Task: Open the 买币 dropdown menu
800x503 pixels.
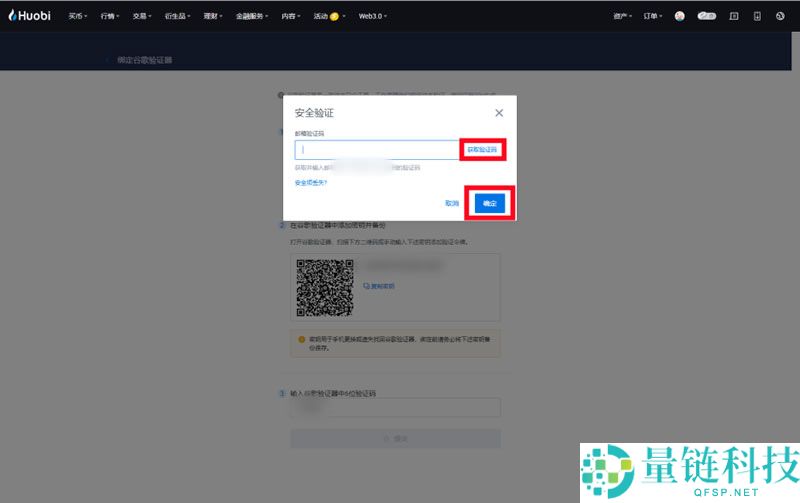Action: pos(78,16)
